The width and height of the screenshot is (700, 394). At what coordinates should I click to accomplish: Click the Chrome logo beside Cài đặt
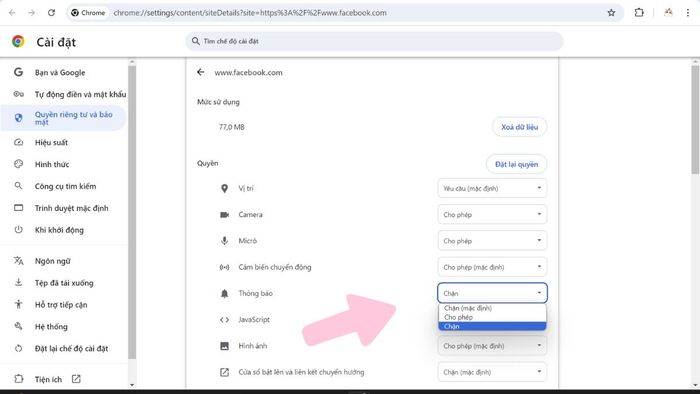click(18, 41)
